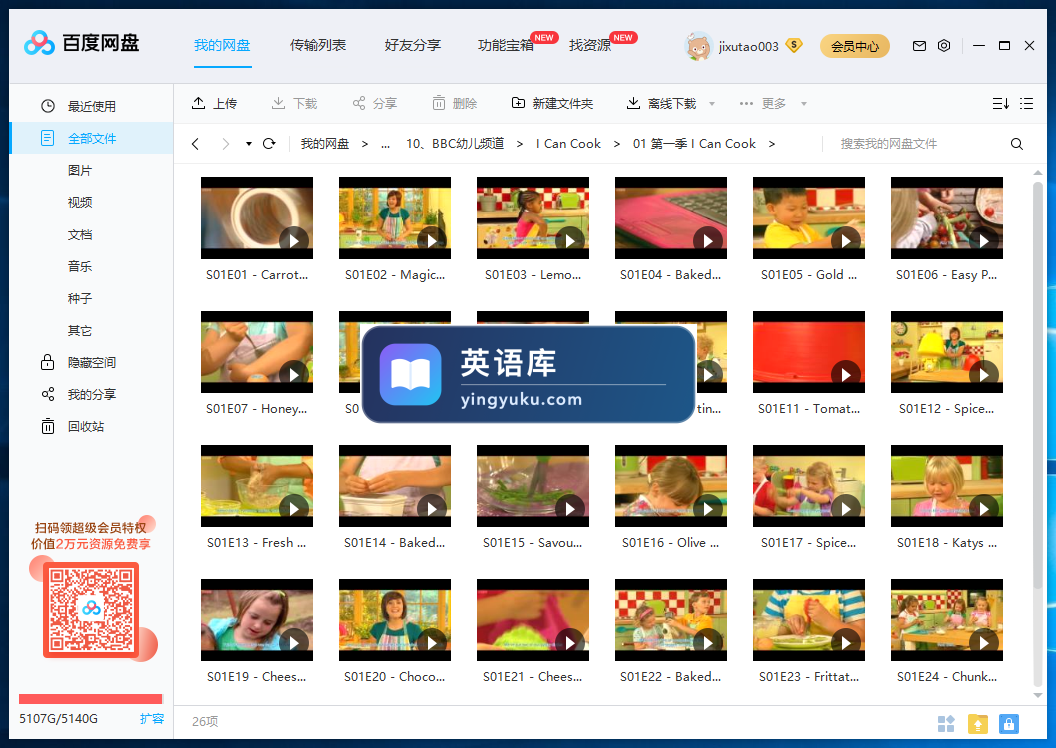1056x748 pixels.
Task: Click the membership QR code image
Action: tap(91, 609)
